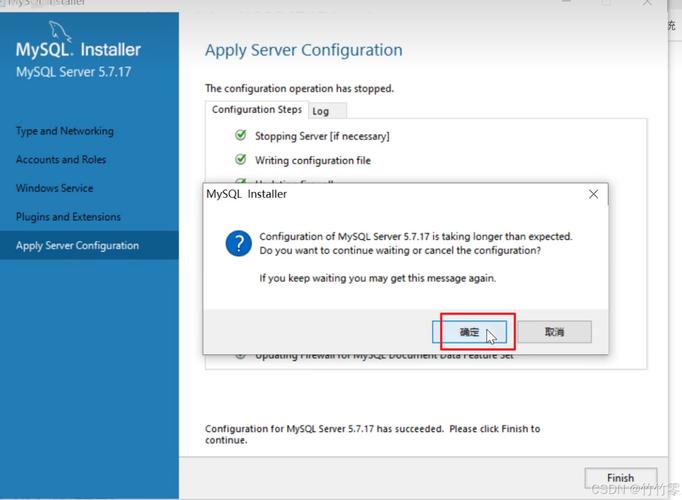Viewport: 682px width, 500px height.
Task: Click the status icon beside Updating Firewall step
Action: coord(240,355)
